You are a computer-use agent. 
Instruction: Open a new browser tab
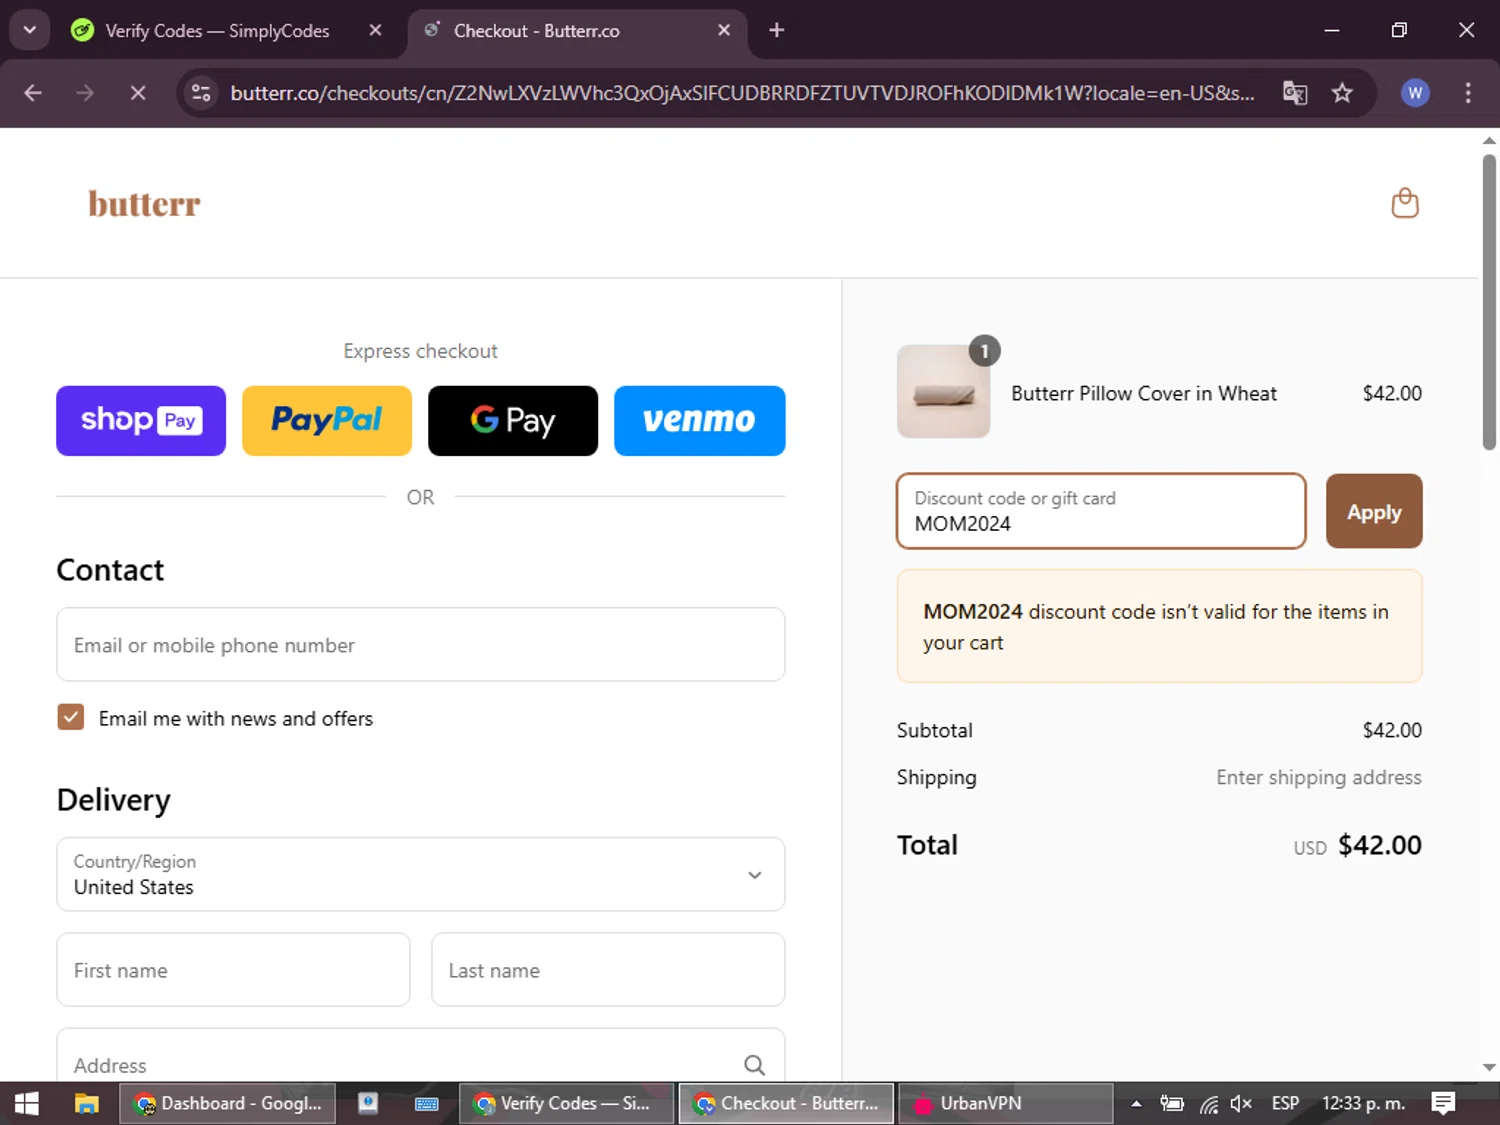[x=777, y=30]
